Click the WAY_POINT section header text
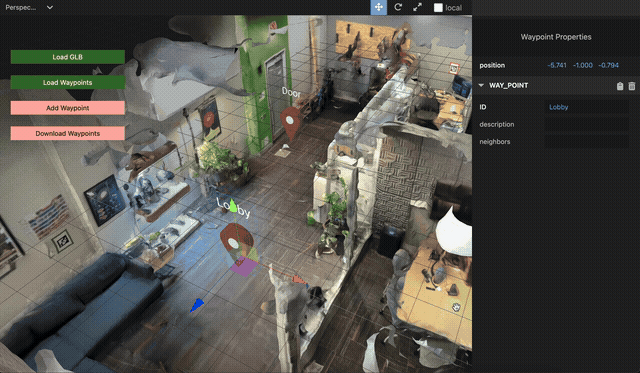This screenshot has height=373, width=640. pos(509,85)
